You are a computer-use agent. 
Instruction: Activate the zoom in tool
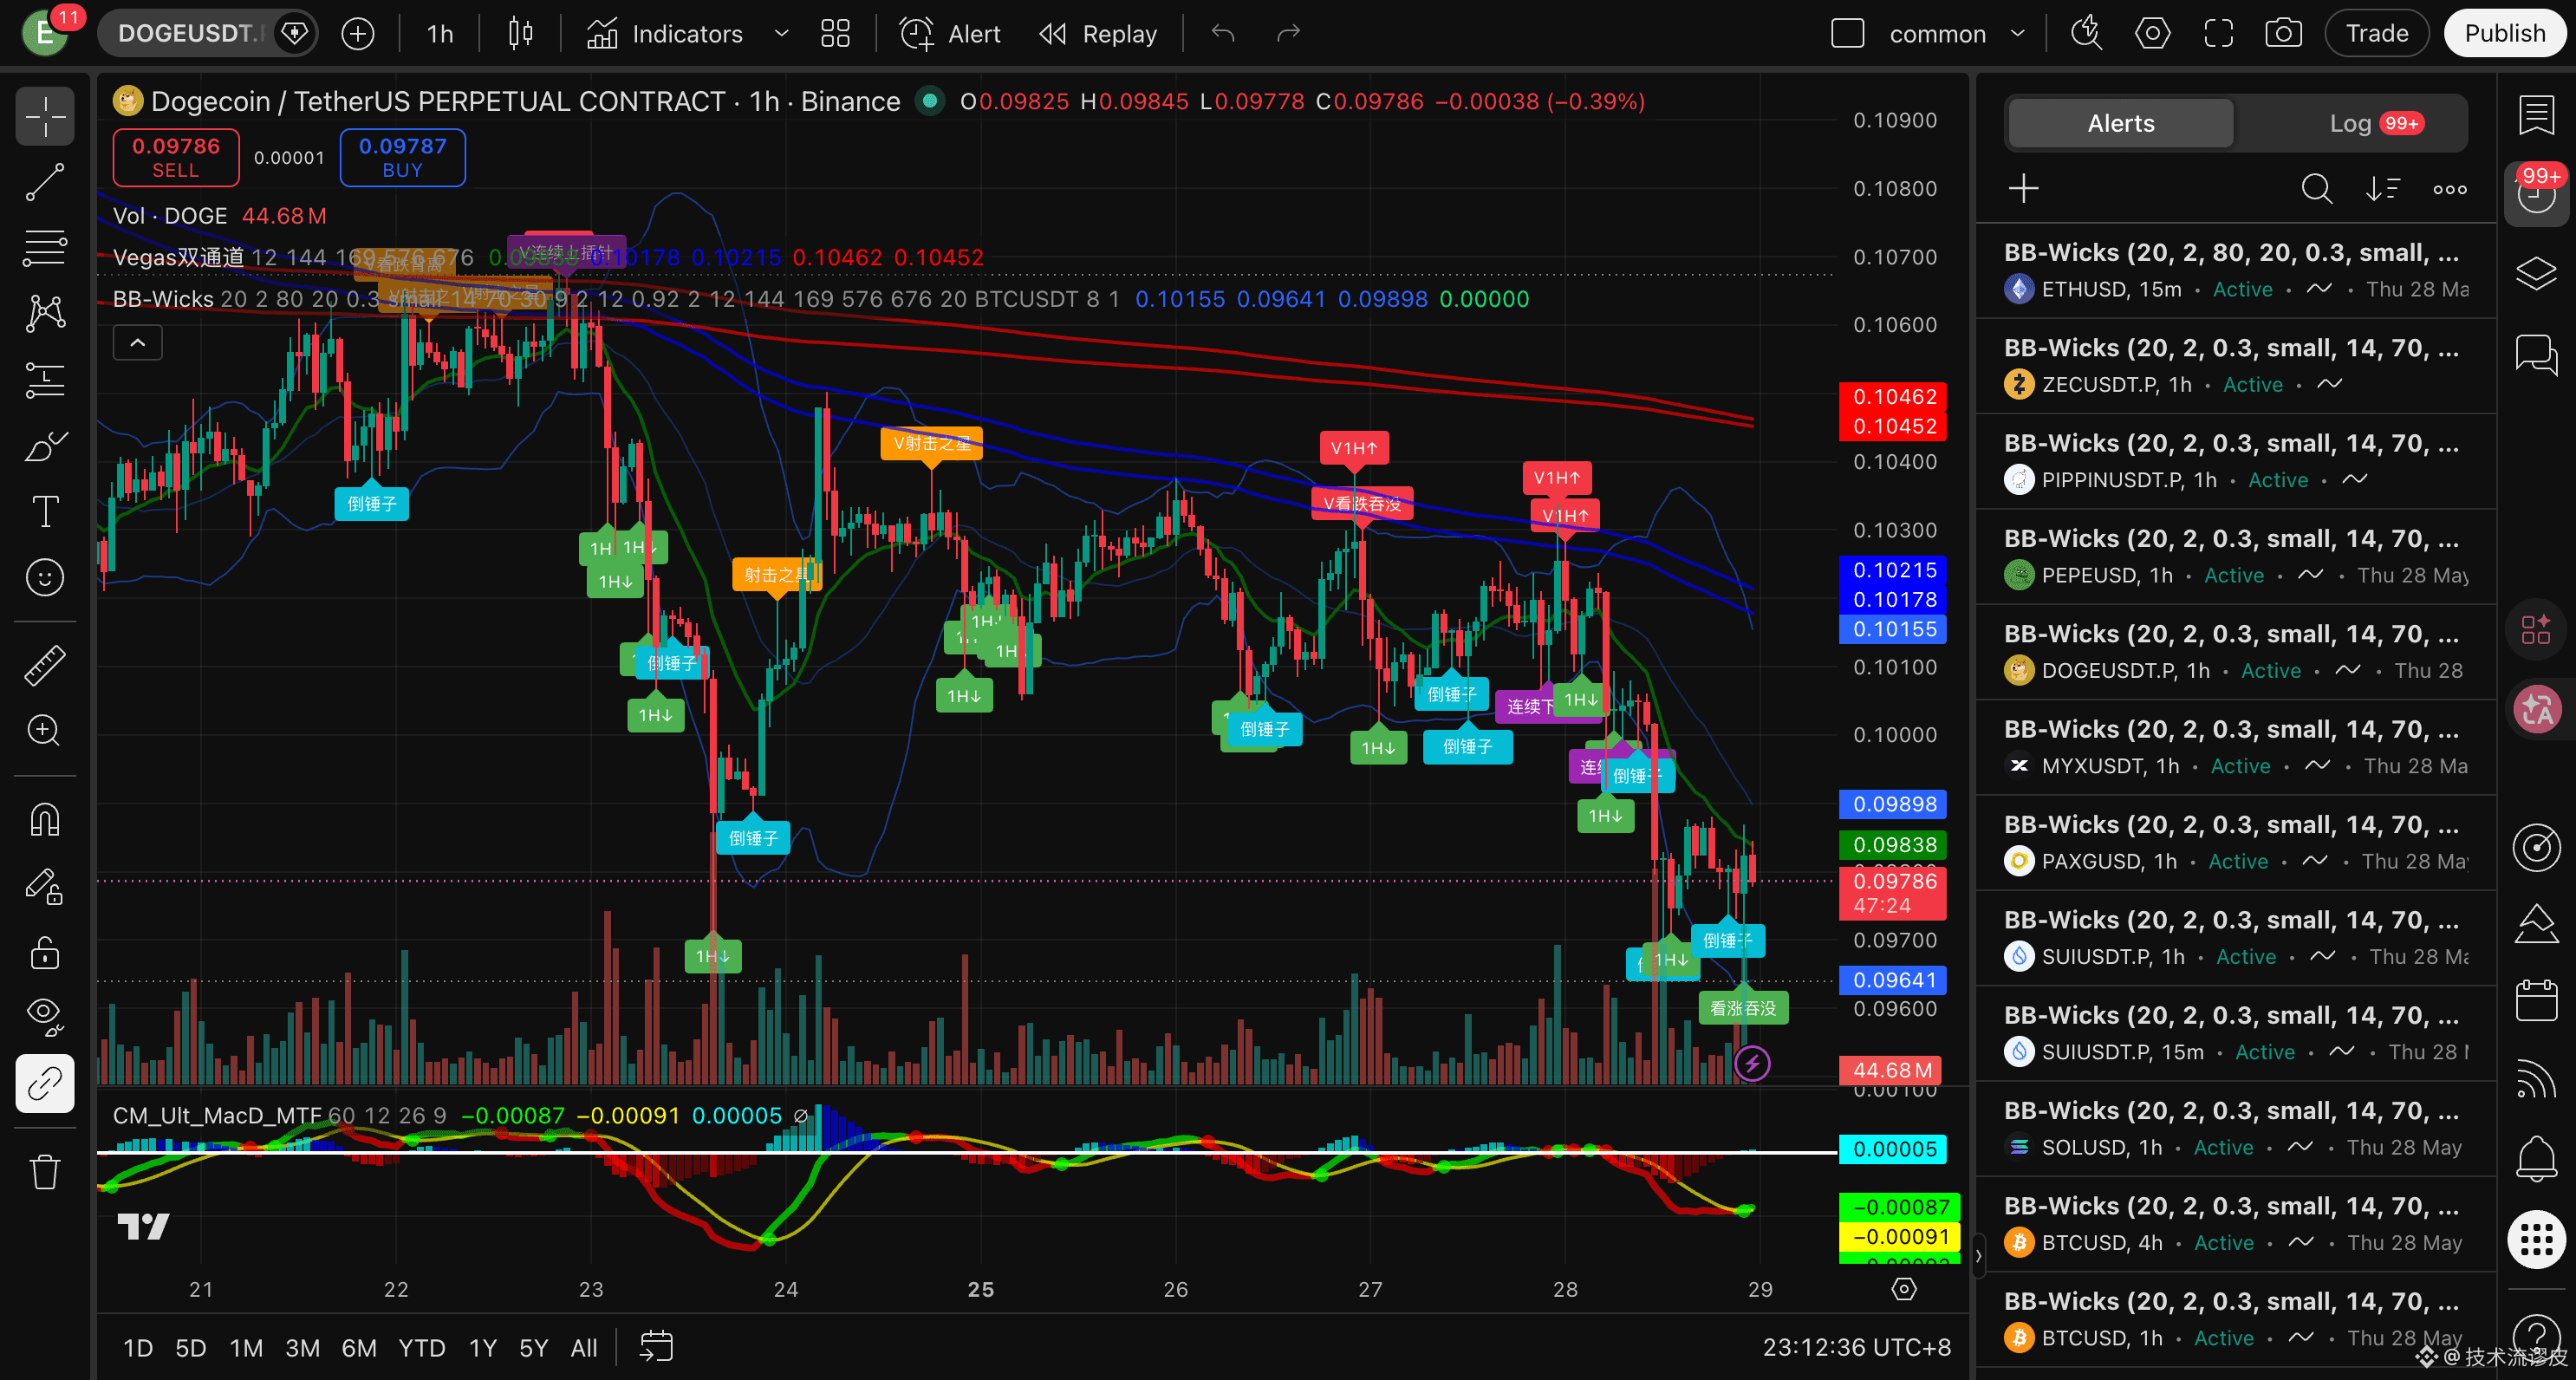point(45,731)
